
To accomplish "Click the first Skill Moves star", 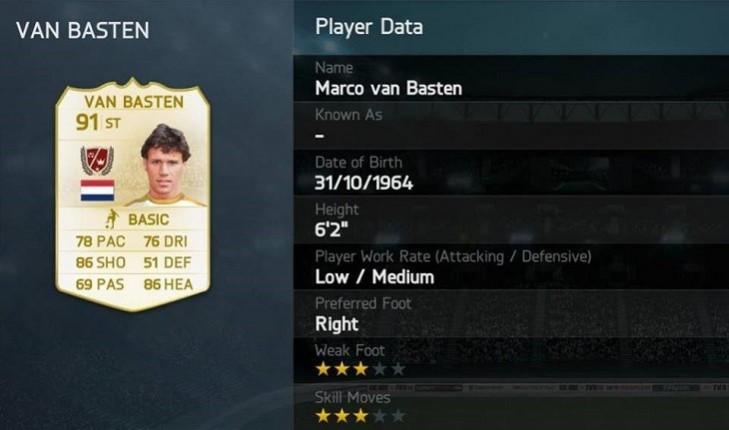I will 323,416.
